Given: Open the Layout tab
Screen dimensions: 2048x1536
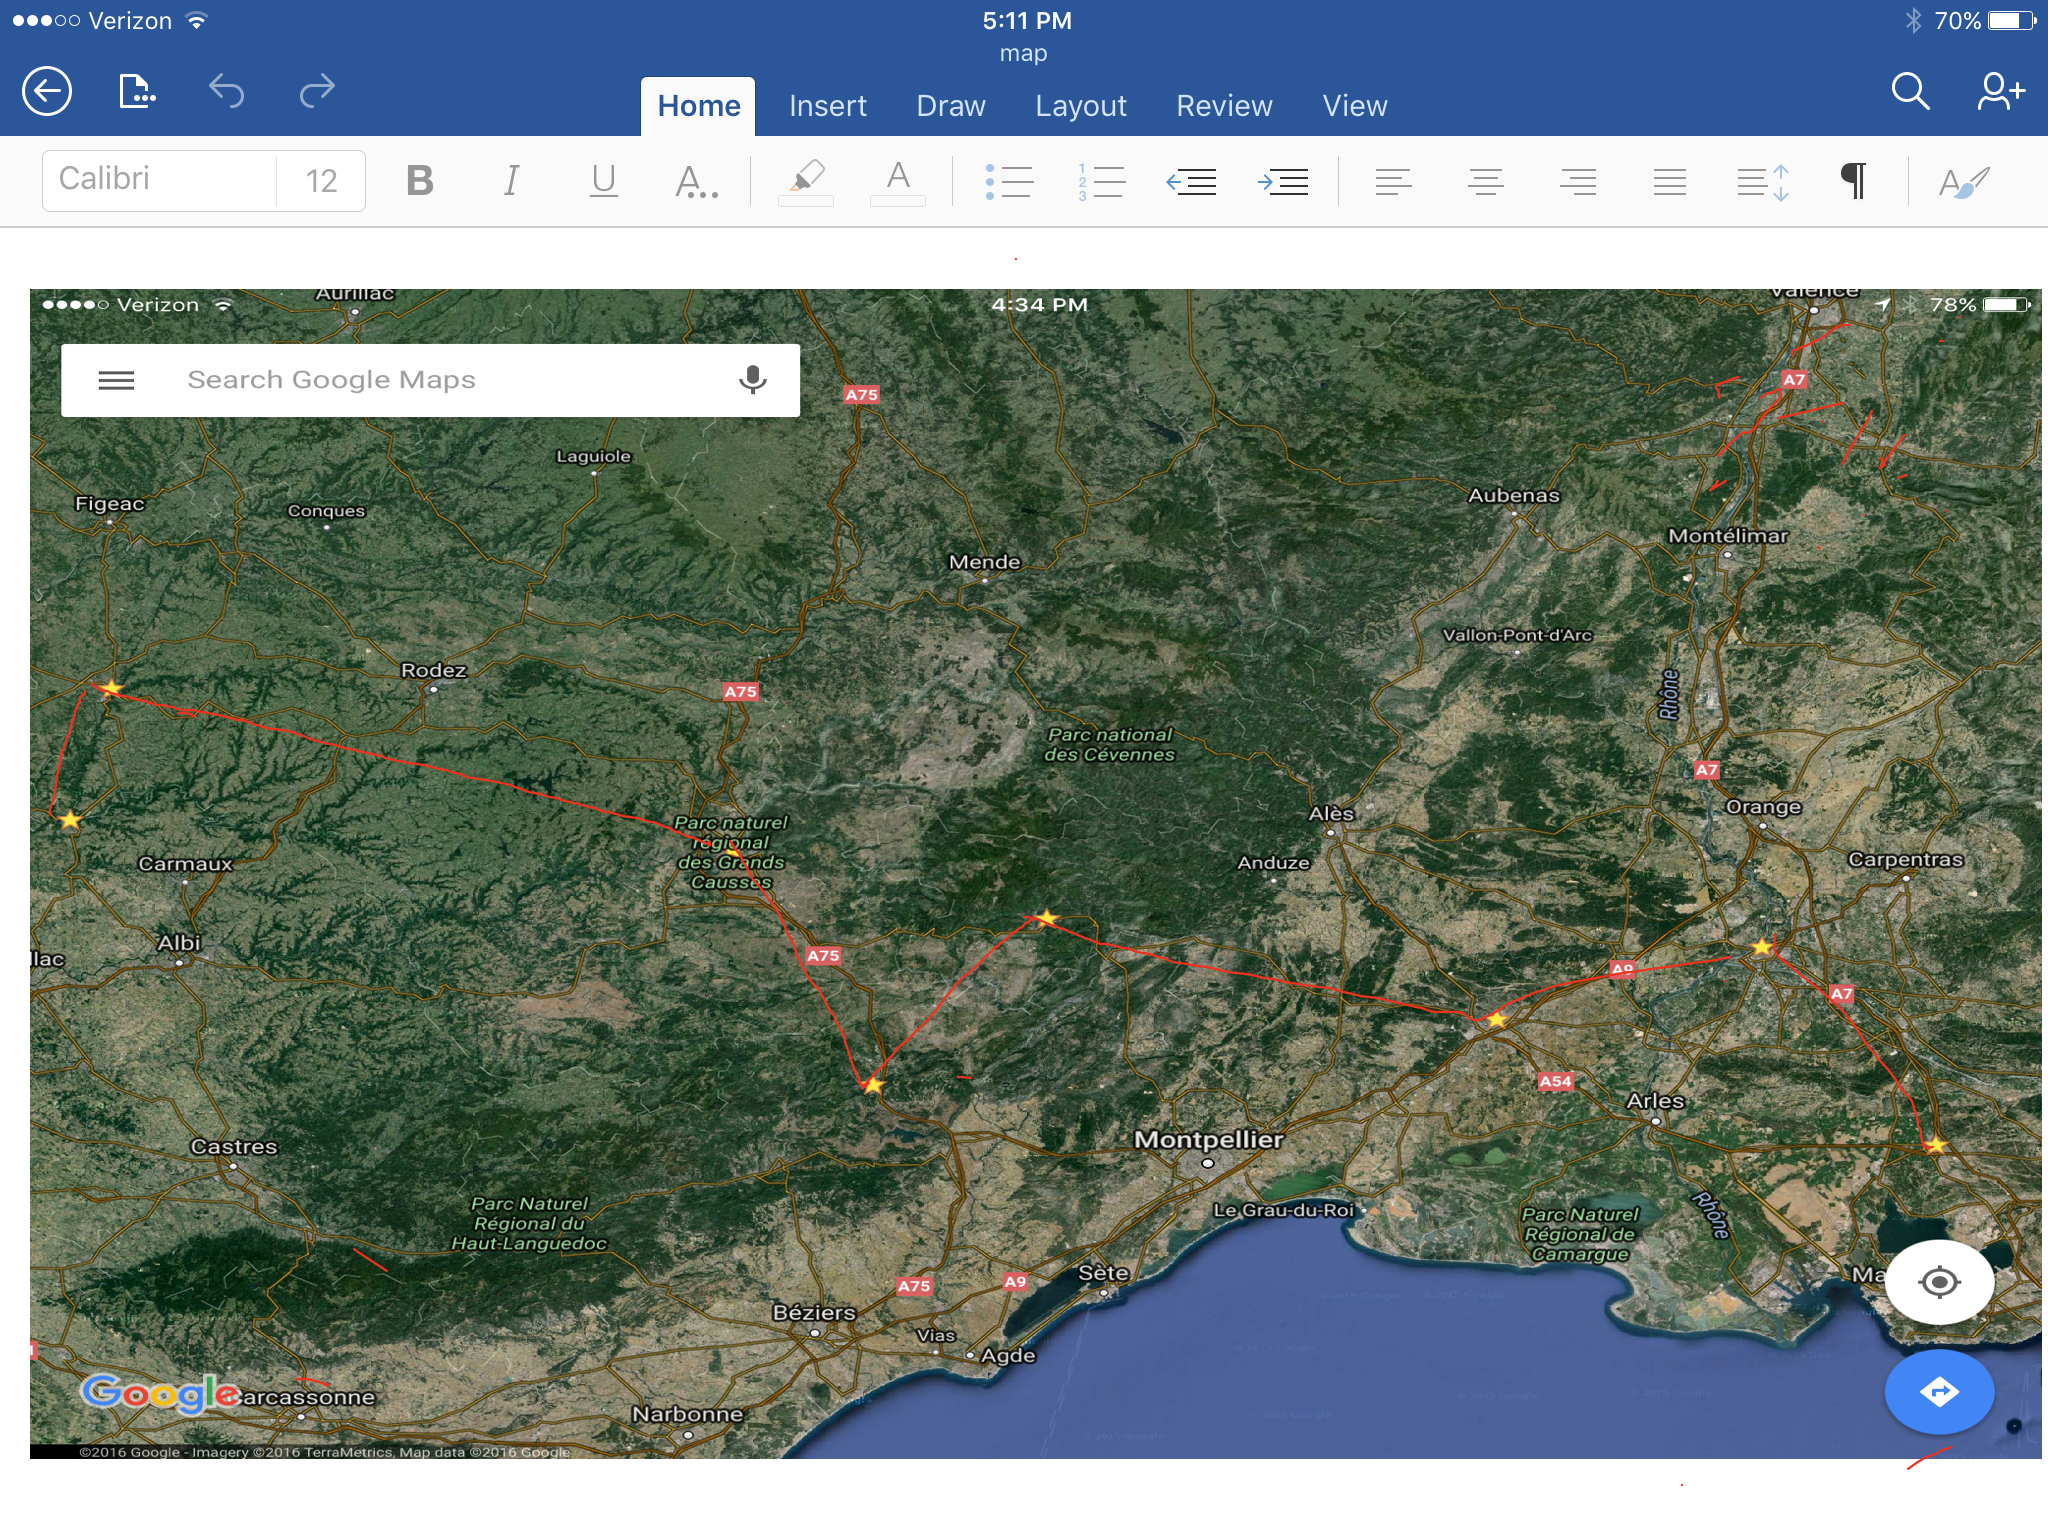Looking at the screenshot, I should click(x=1080, y=106).
